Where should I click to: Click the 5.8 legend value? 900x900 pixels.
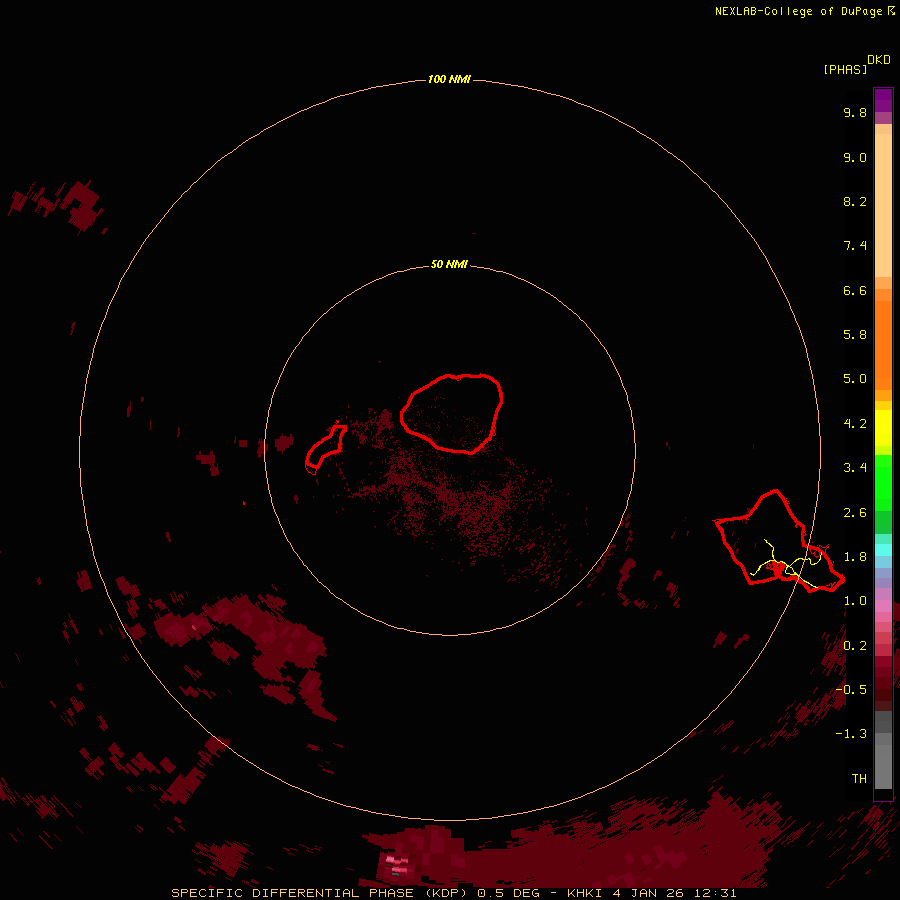(855, 335)
